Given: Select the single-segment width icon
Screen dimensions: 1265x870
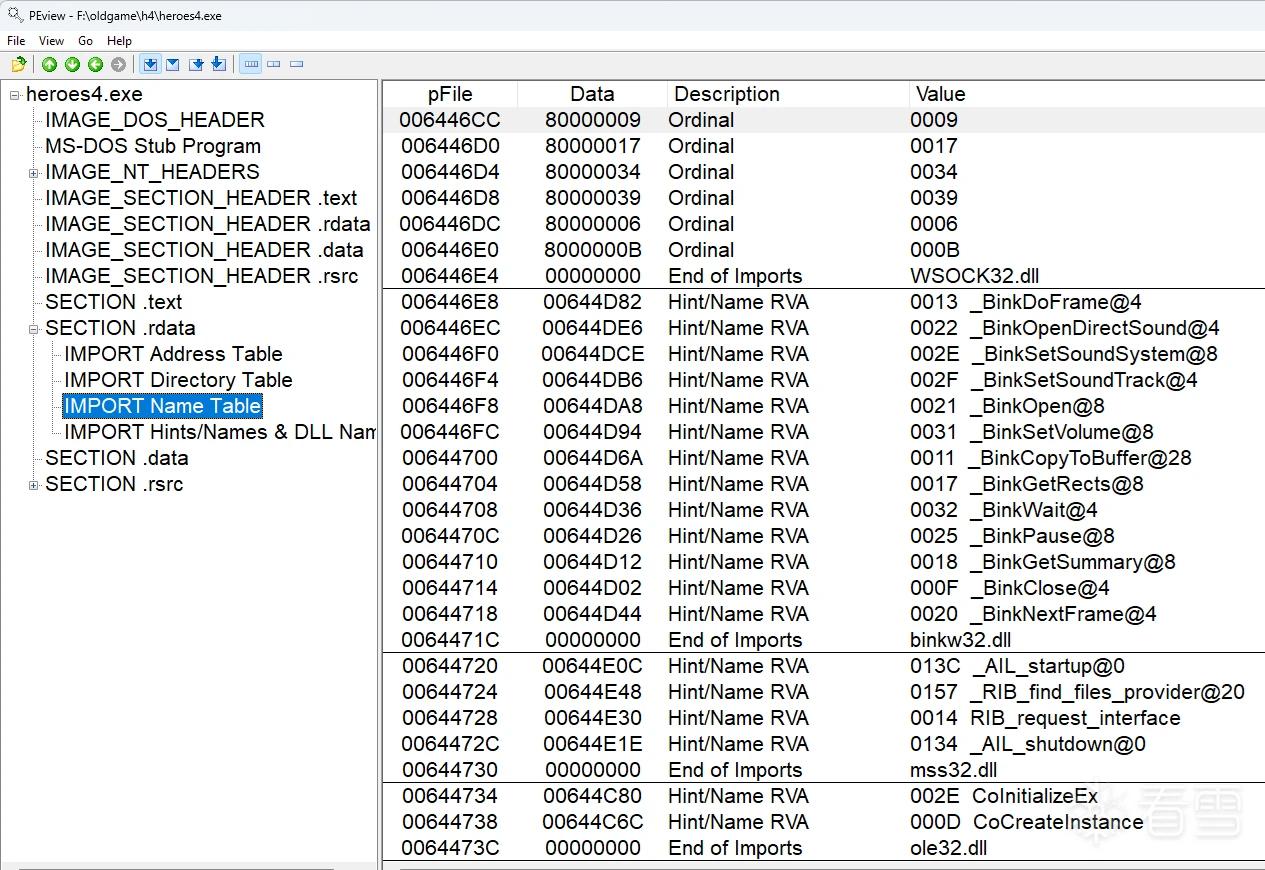Looking at the screenshot, I should (297, 65).
